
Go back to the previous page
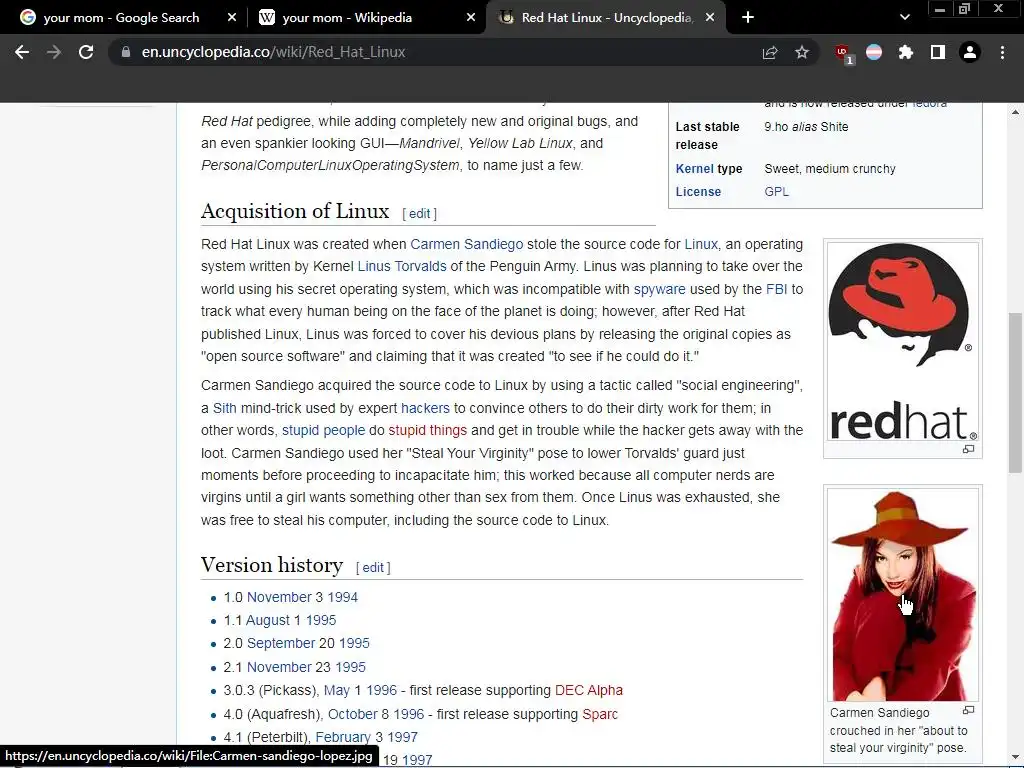point(22,52)
